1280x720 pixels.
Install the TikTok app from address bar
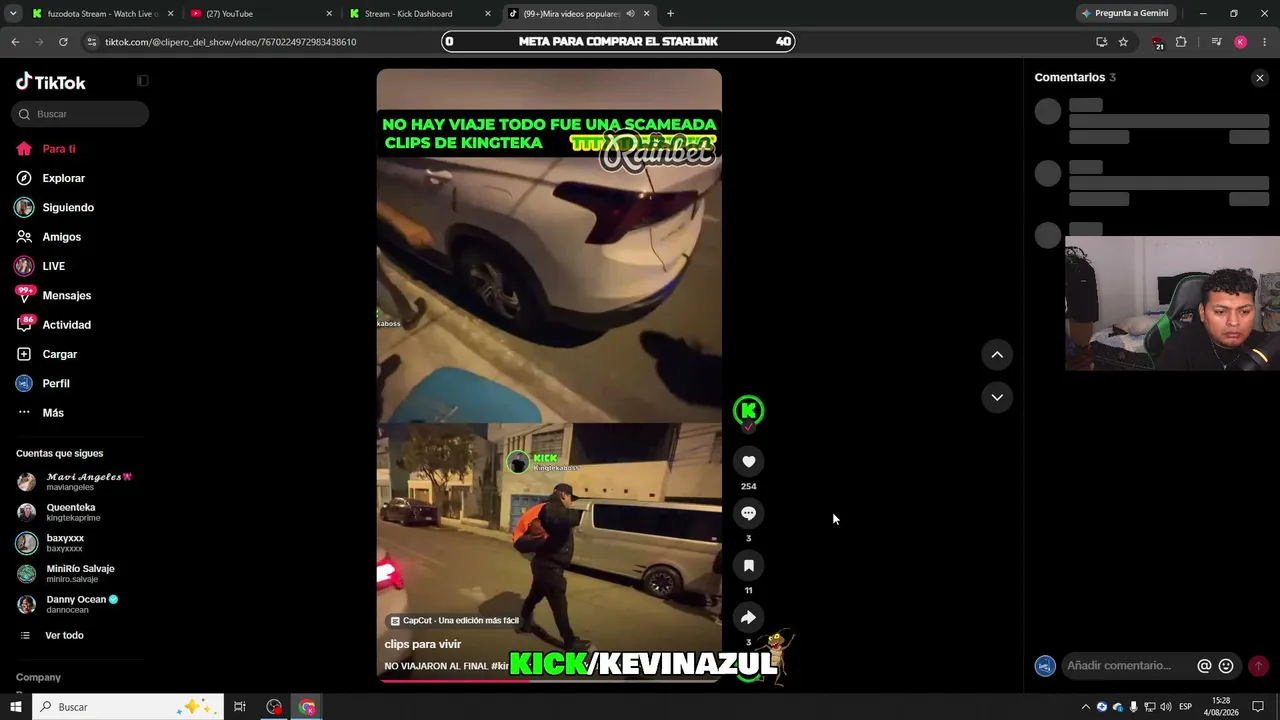(x=1101, y=42)
